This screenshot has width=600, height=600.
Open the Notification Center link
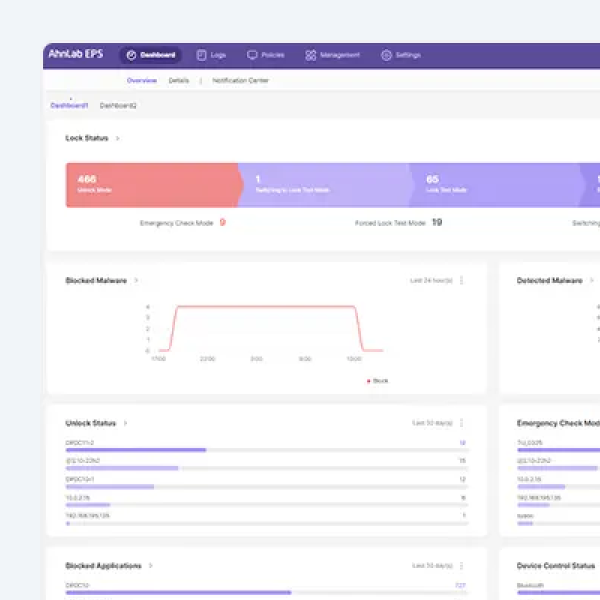(x=240, y=80)
